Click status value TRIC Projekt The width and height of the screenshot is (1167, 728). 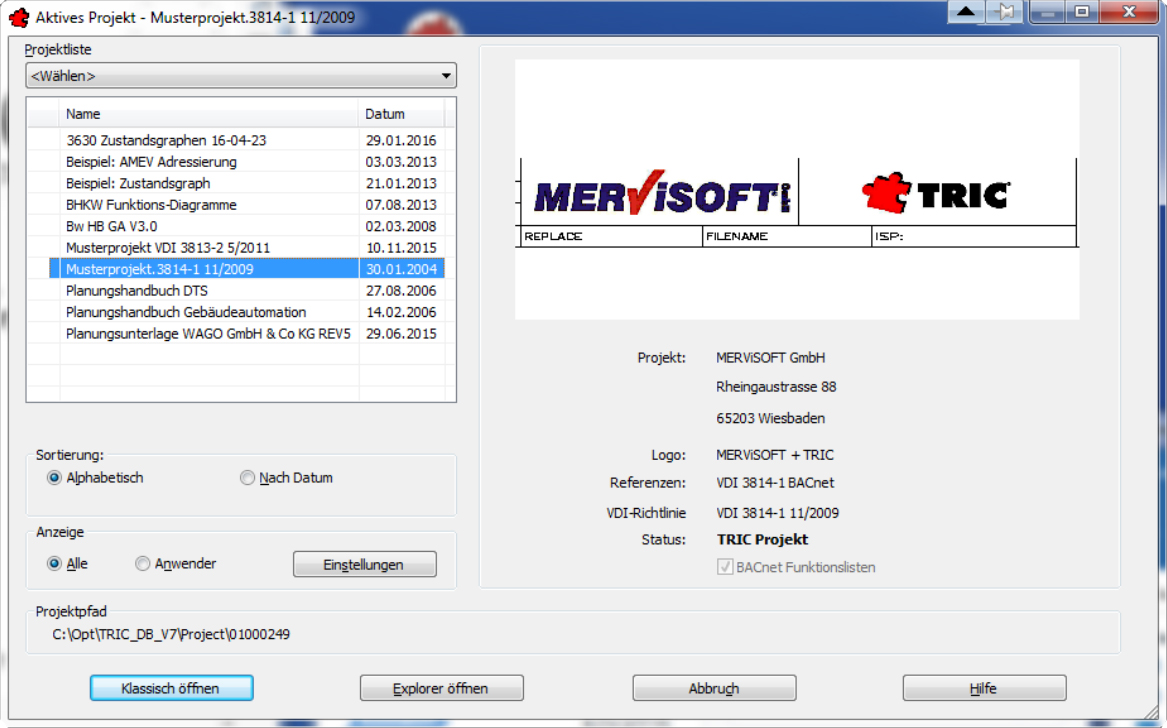pos(762,540)
